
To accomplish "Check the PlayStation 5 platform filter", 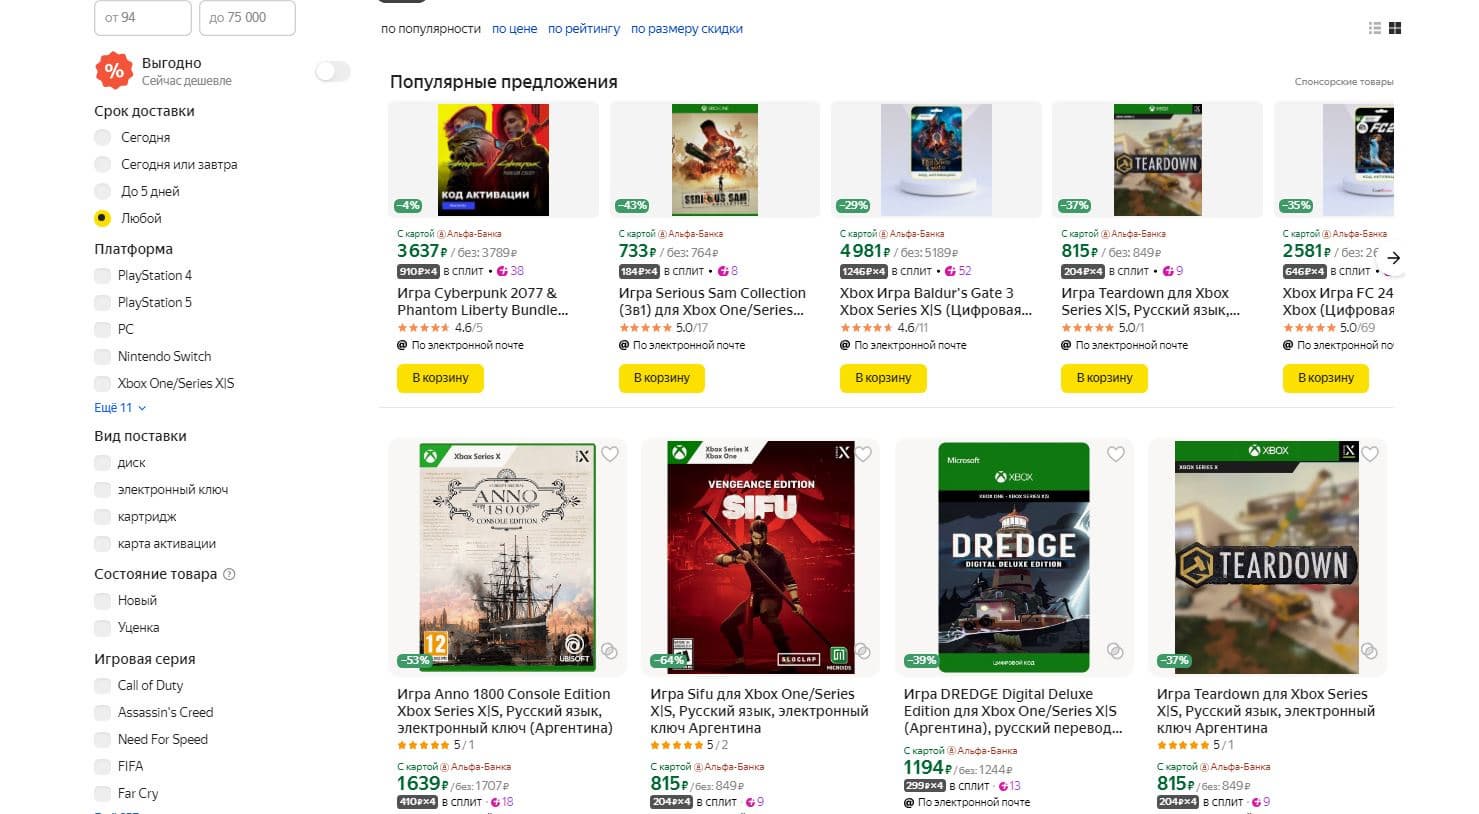I will (x=102, y=302).
